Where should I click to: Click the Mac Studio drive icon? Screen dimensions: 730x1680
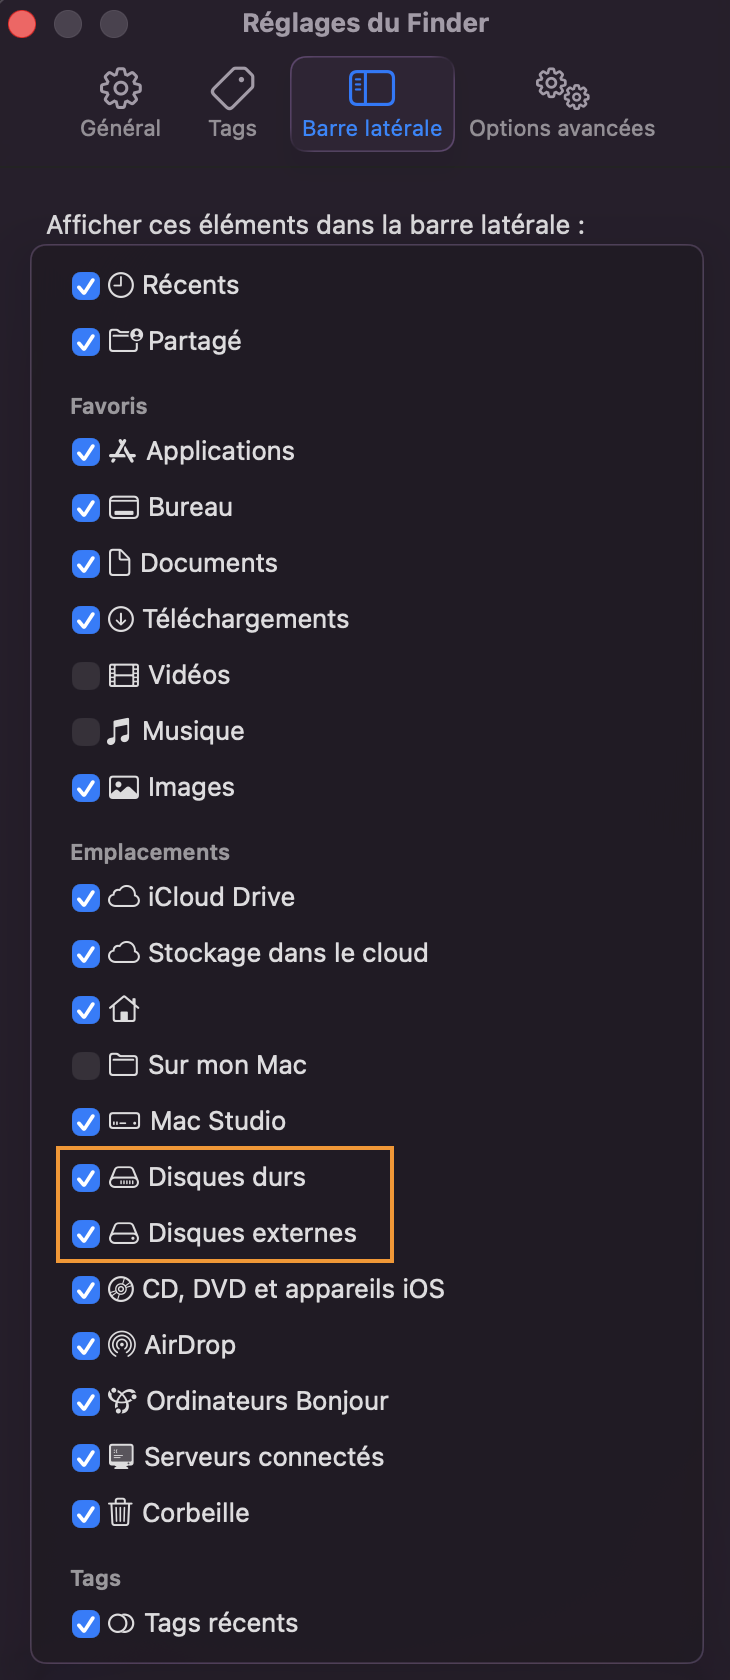click(x=124, y=1121)
